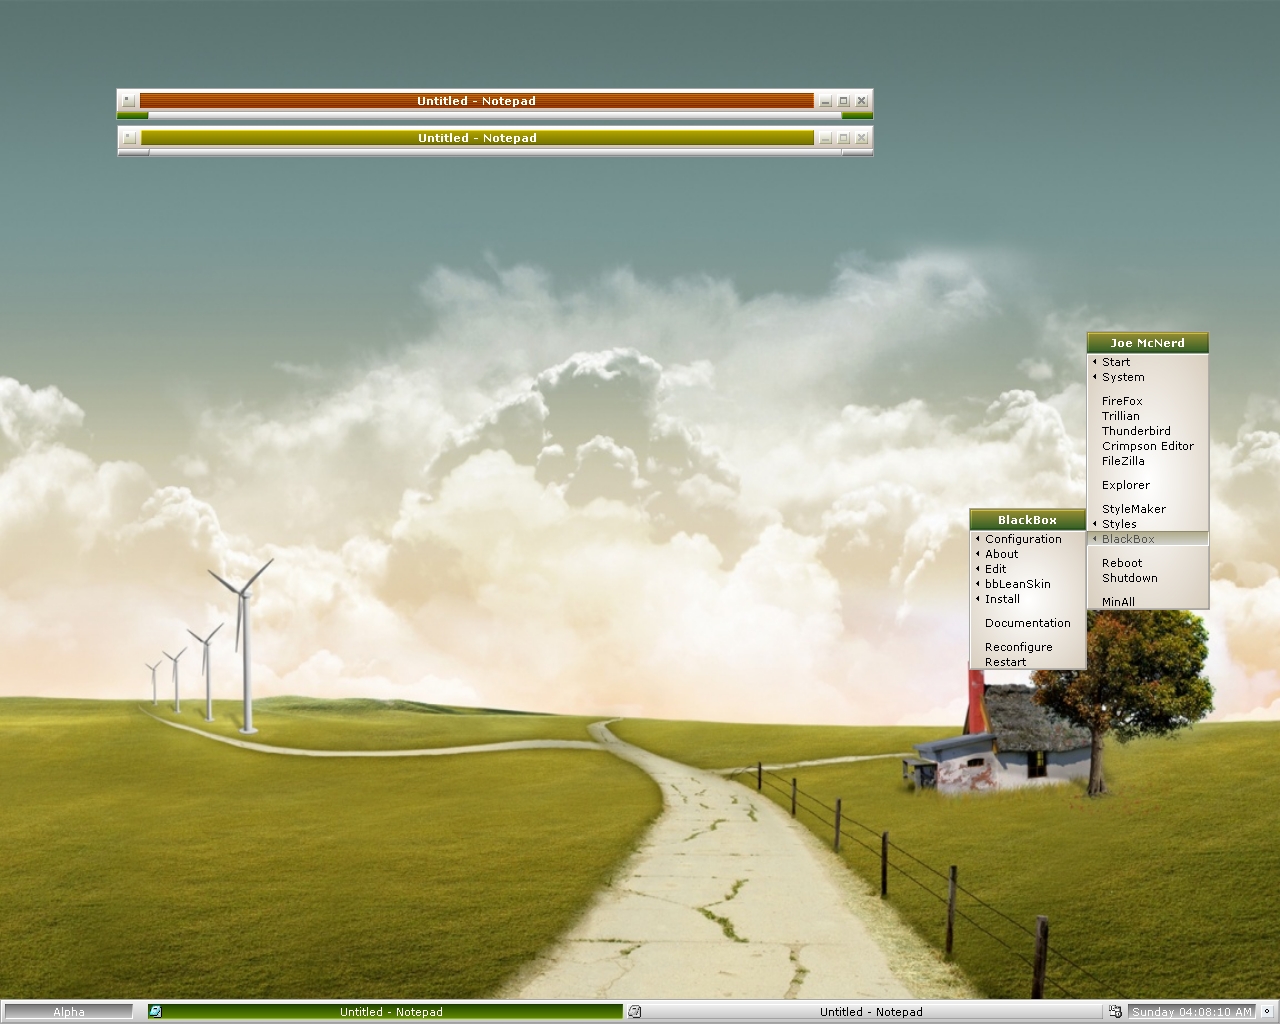Expand the System submenu

[1148, 377]
